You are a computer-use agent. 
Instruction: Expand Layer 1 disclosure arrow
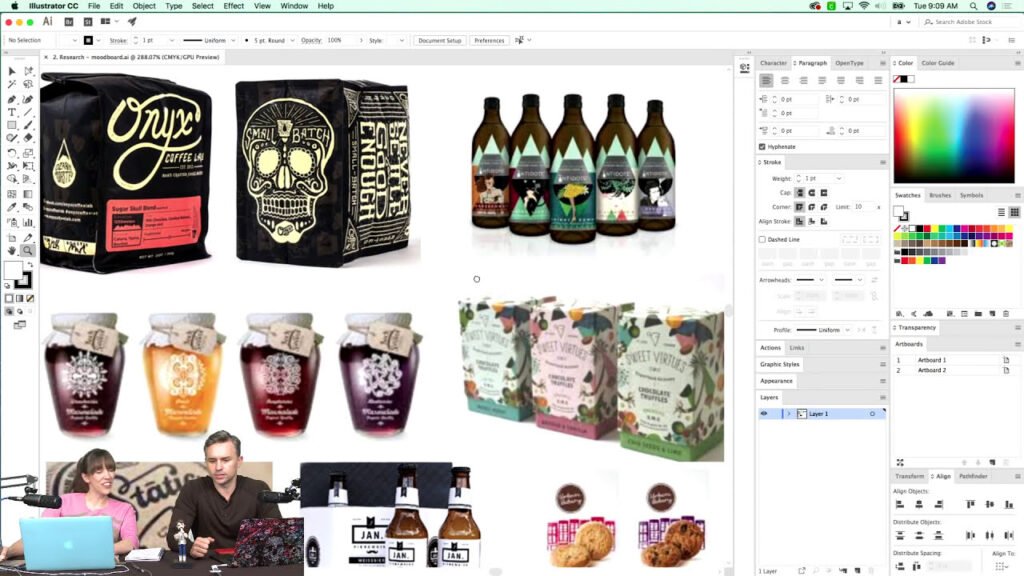point(789,413)
